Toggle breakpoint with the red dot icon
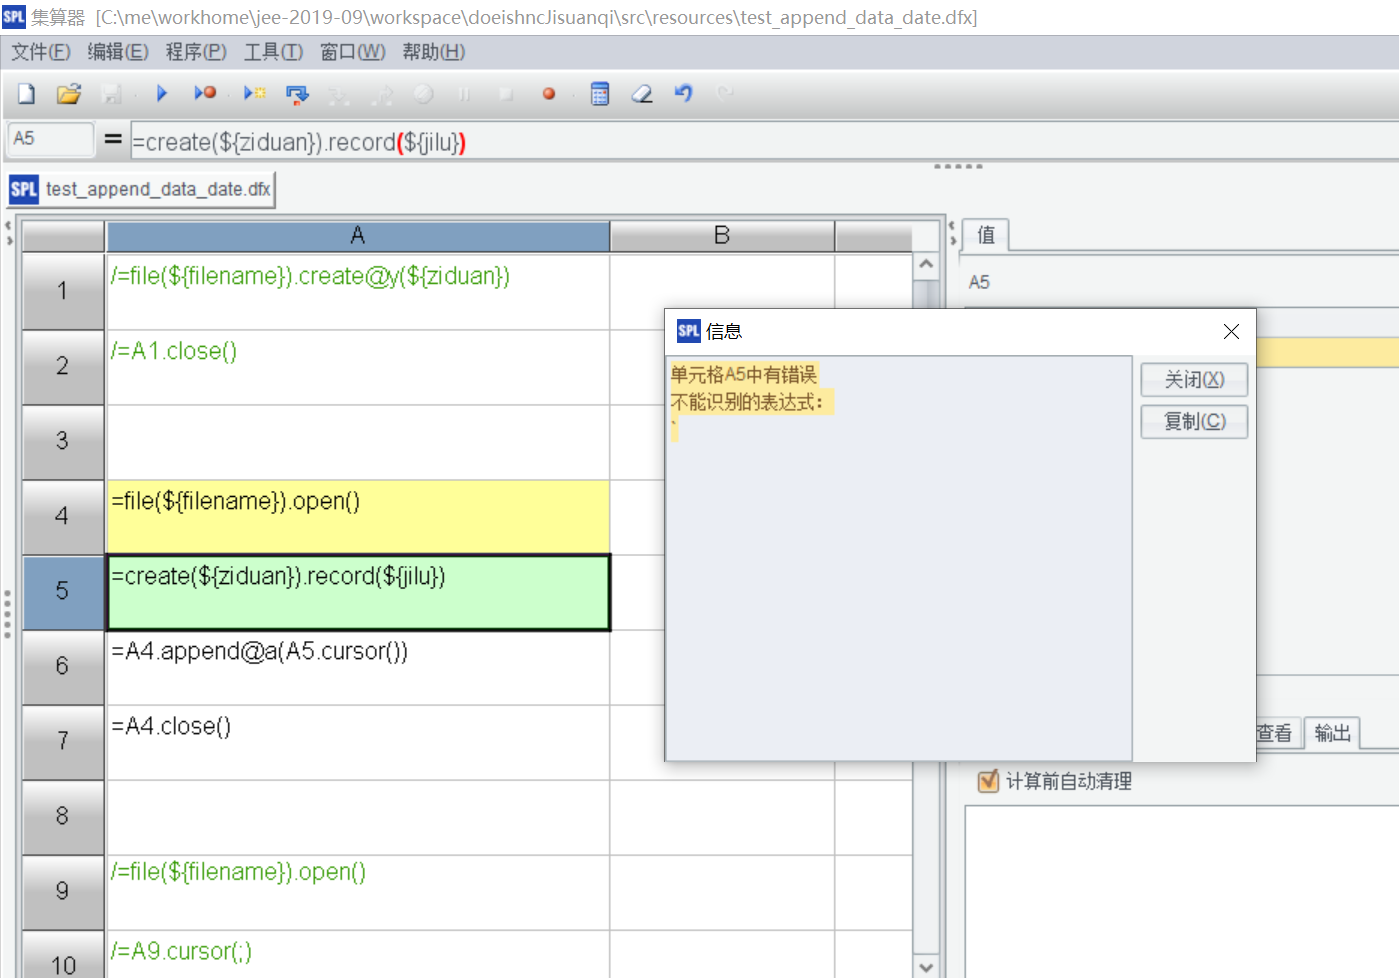1399x978 pixels. coord(548,94)
